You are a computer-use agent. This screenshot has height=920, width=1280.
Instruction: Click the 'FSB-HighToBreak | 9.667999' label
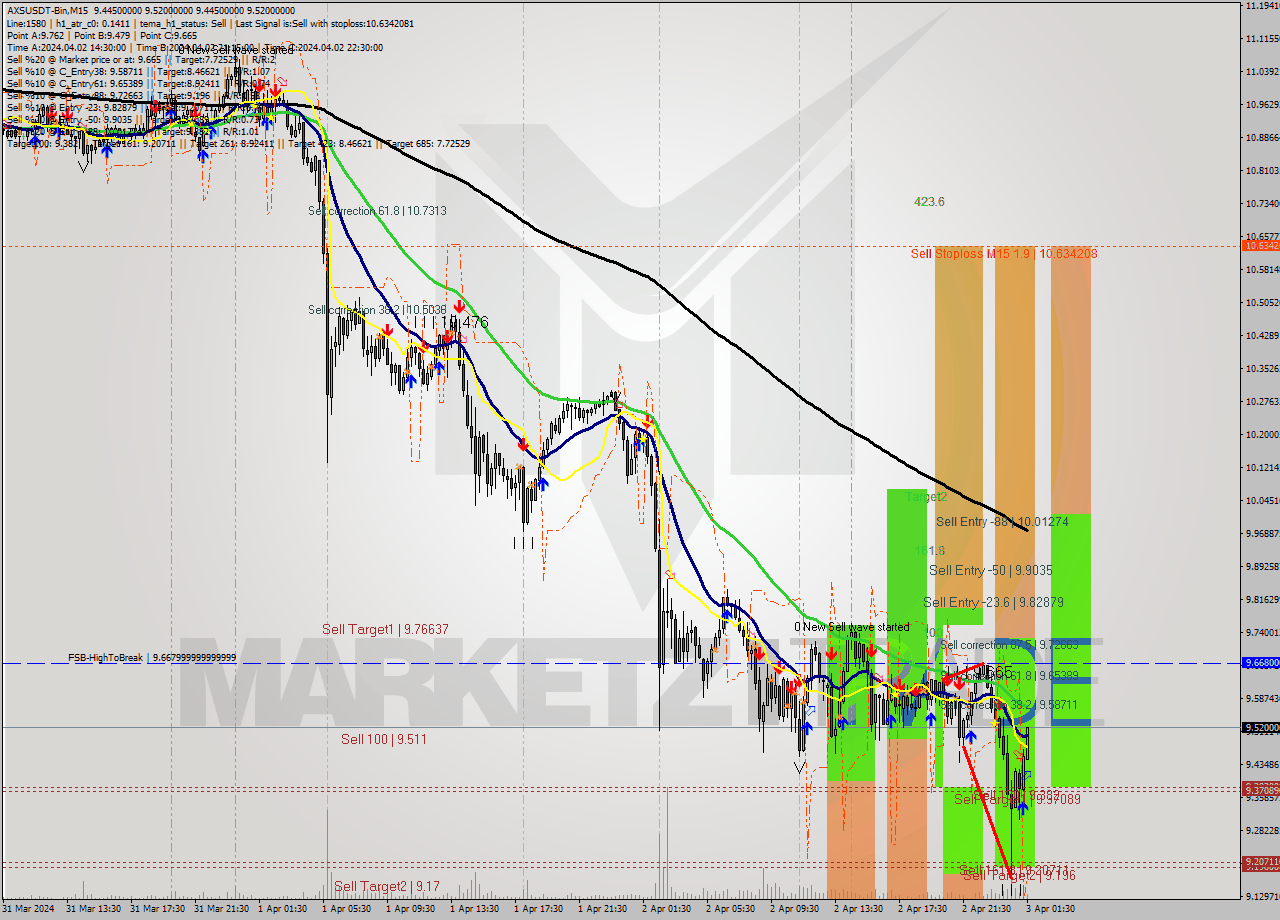(152, 658)
